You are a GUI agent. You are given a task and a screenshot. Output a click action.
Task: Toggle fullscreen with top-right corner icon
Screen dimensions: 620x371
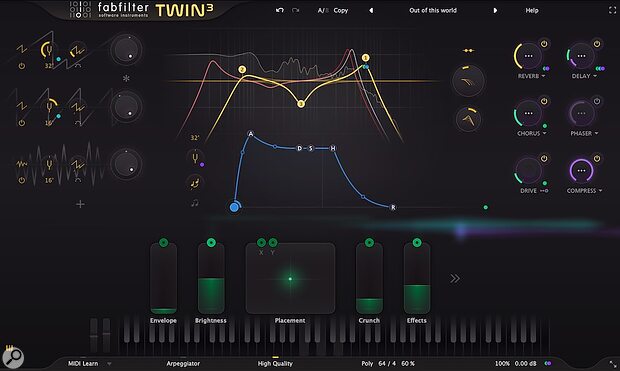pyautogui.click(x=612, y=11)
